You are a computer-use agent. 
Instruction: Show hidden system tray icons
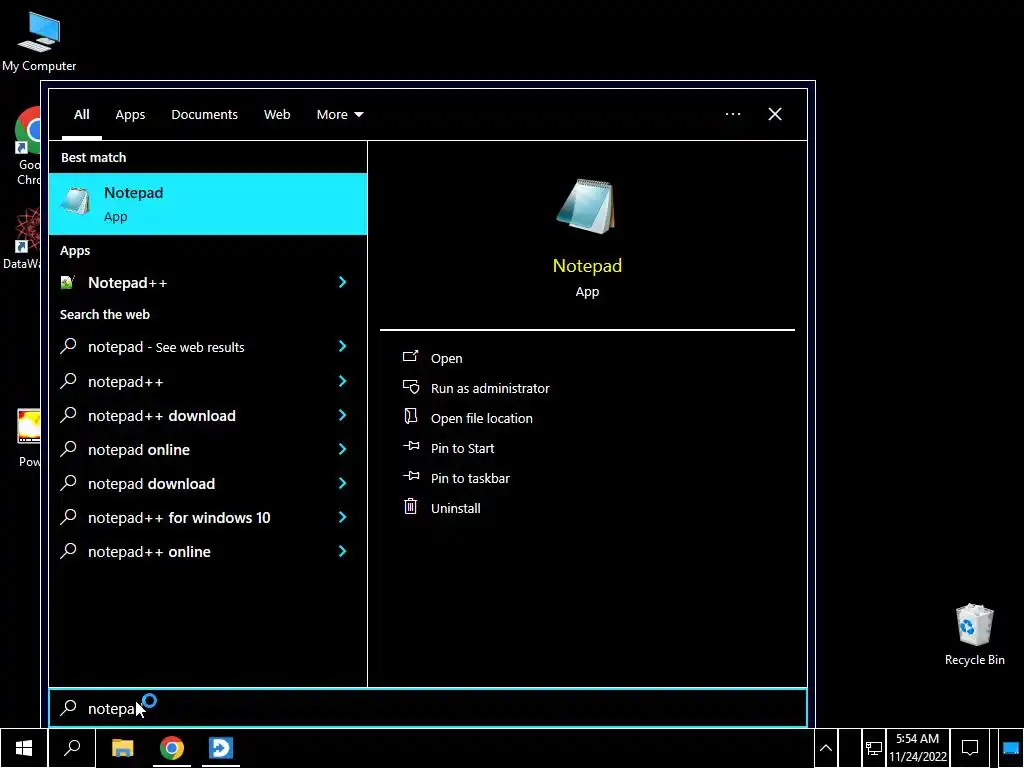825,748
